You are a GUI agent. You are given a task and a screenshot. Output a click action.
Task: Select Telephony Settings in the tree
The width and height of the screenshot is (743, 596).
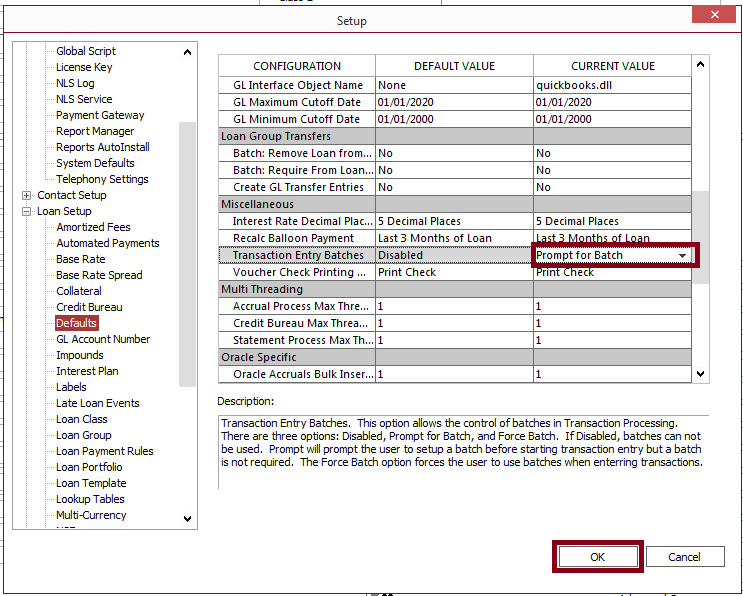point(102,179)
